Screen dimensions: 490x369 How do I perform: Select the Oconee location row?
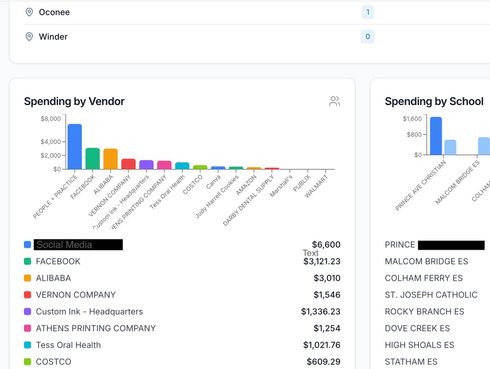click(257, 12)
